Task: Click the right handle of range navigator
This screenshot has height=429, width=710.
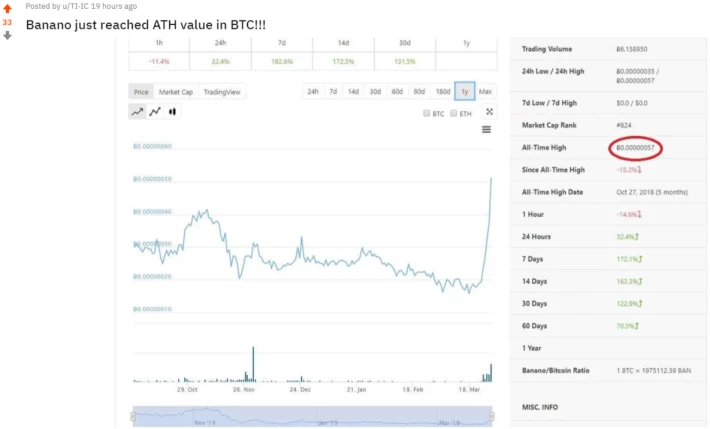Action: tap(492, 416)
